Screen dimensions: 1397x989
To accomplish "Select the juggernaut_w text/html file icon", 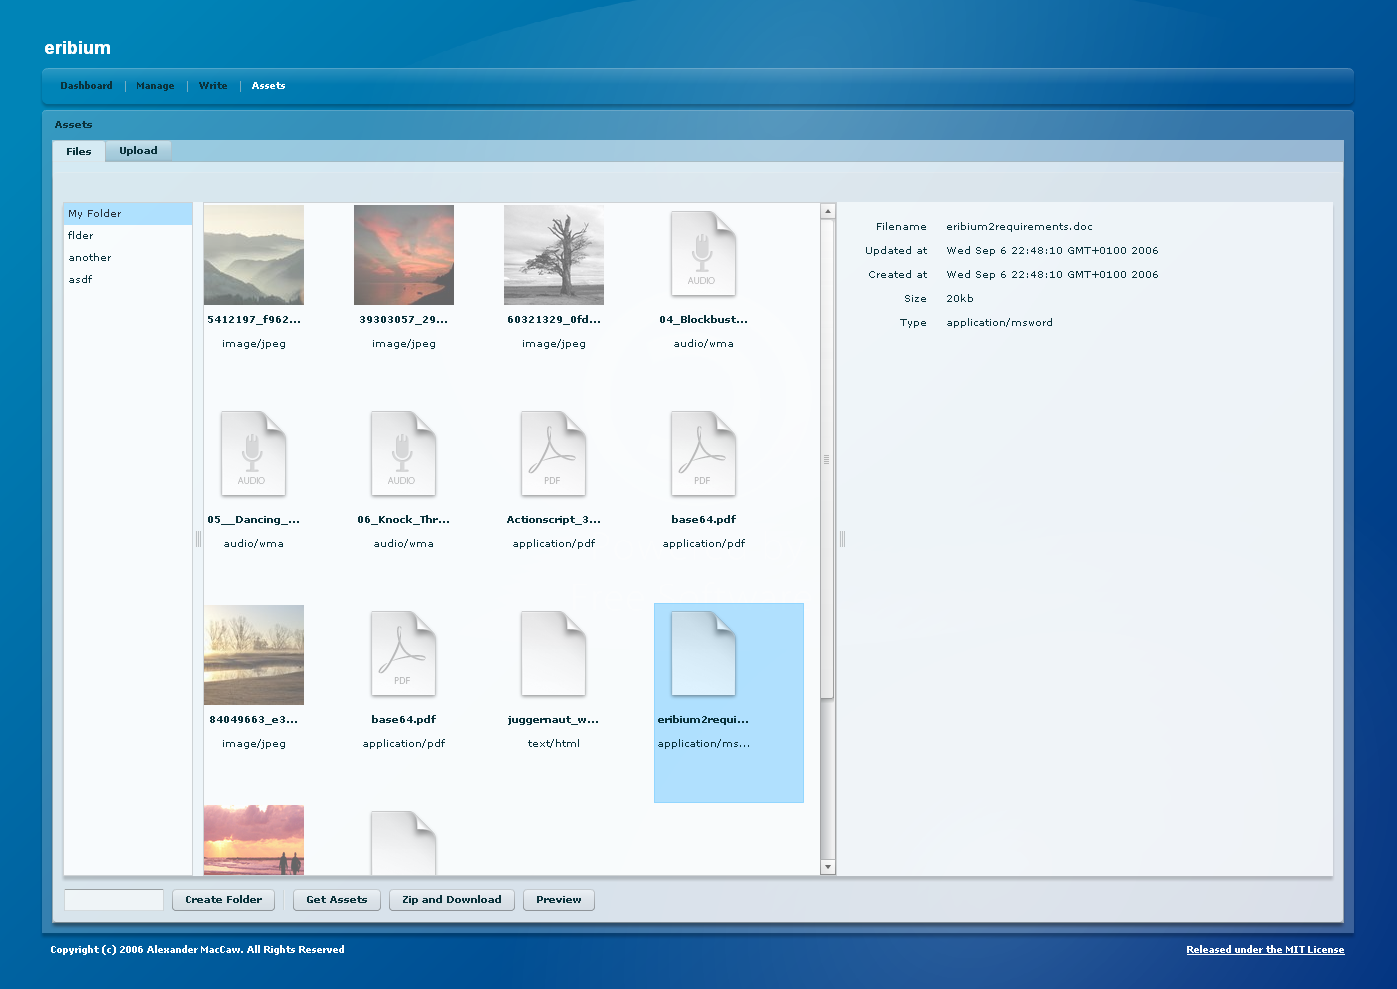I will click(x=553, y=654).
